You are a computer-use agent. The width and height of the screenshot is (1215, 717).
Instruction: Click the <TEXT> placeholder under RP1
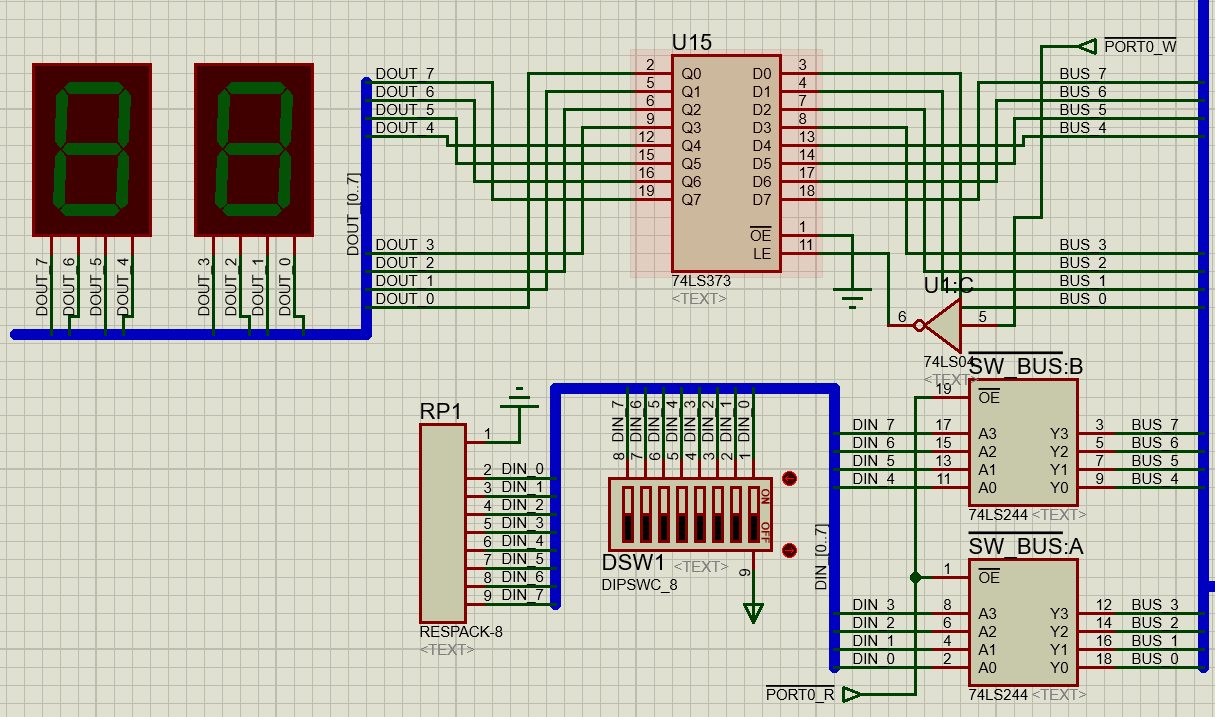click(448, 649)
